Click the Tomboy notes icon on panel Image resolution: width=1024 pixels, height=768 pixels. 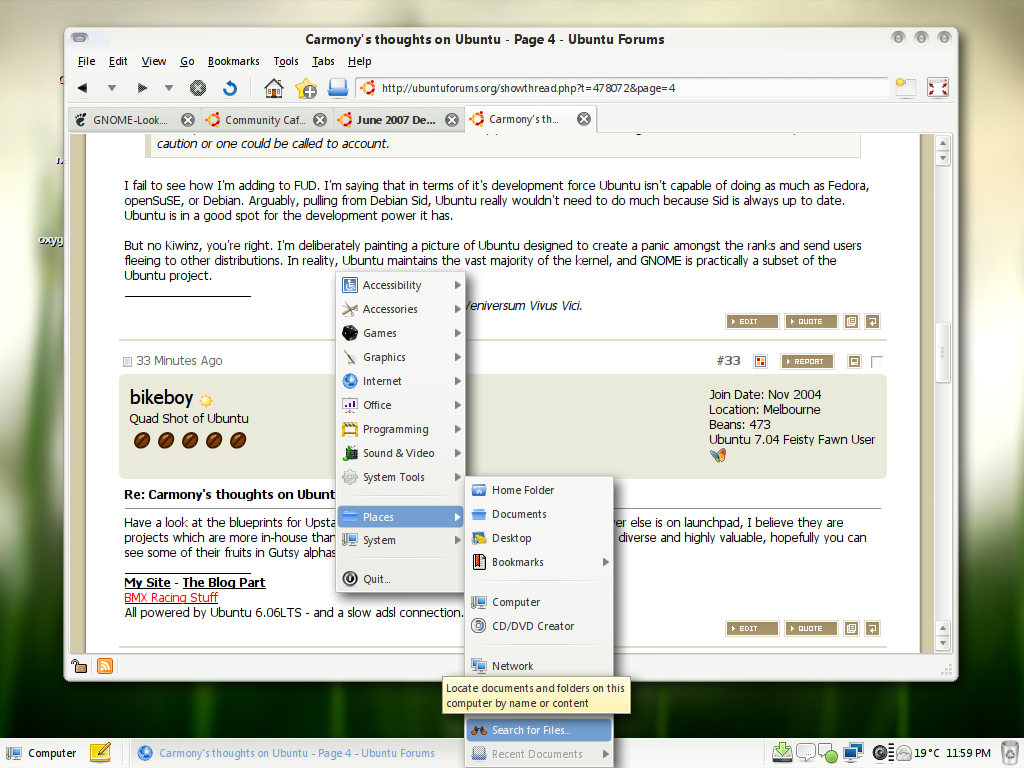click(100, 753)
